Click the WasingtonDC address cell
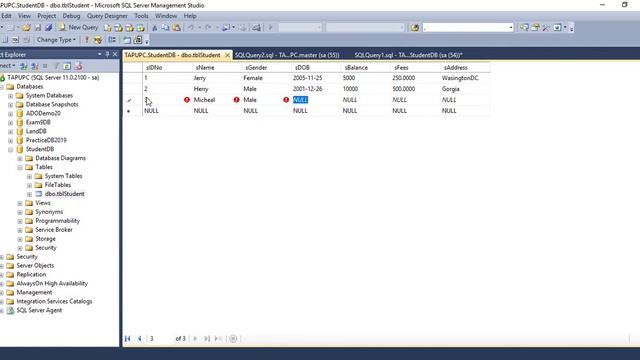Viewport: 640px width, 360px height. pyautogui.click(x=465, y=78)
